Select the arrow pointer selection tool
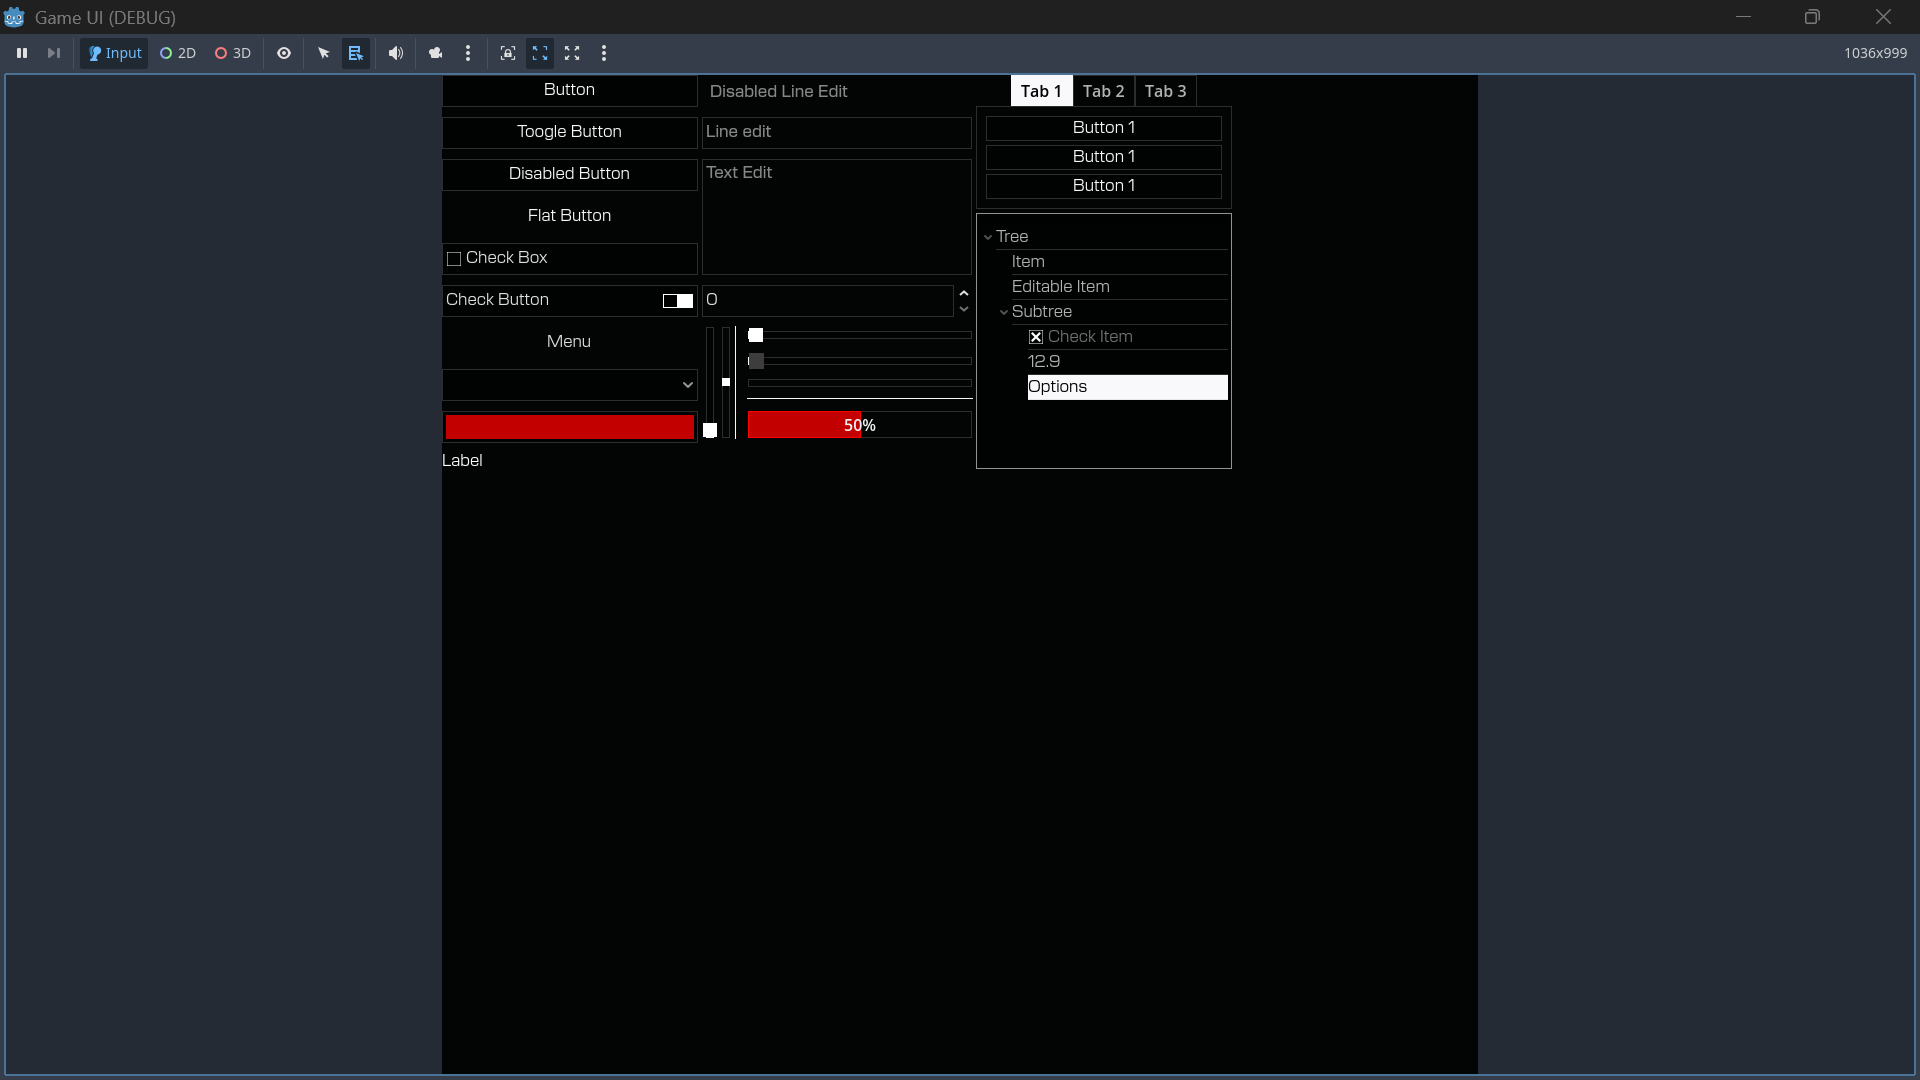 coord(323,53)
